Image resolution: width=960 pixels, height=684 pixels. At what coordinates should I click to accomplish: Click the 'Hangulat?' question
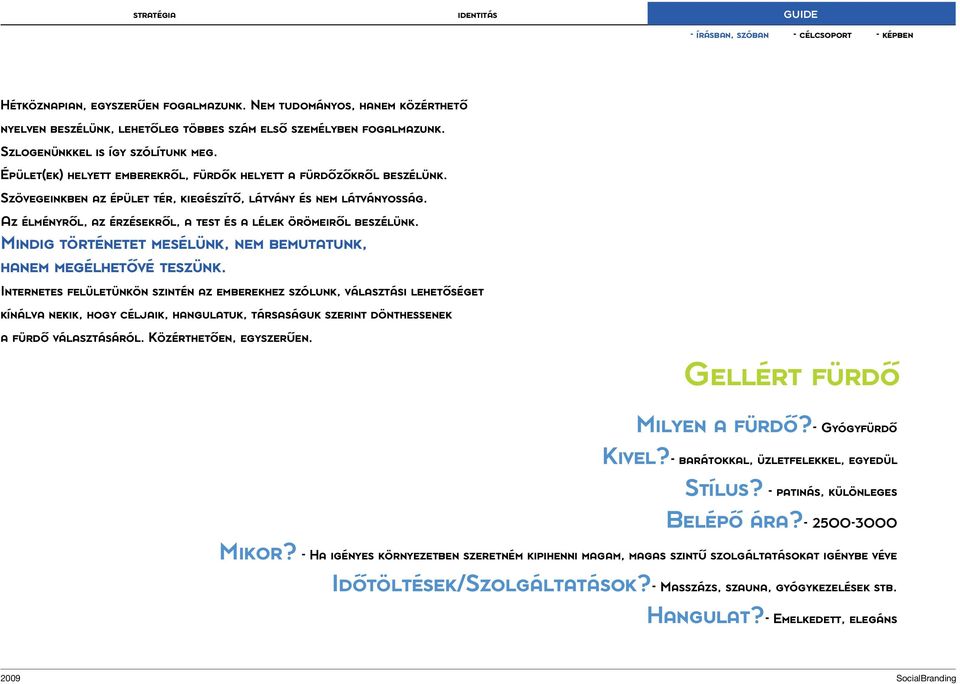[705, 615]
